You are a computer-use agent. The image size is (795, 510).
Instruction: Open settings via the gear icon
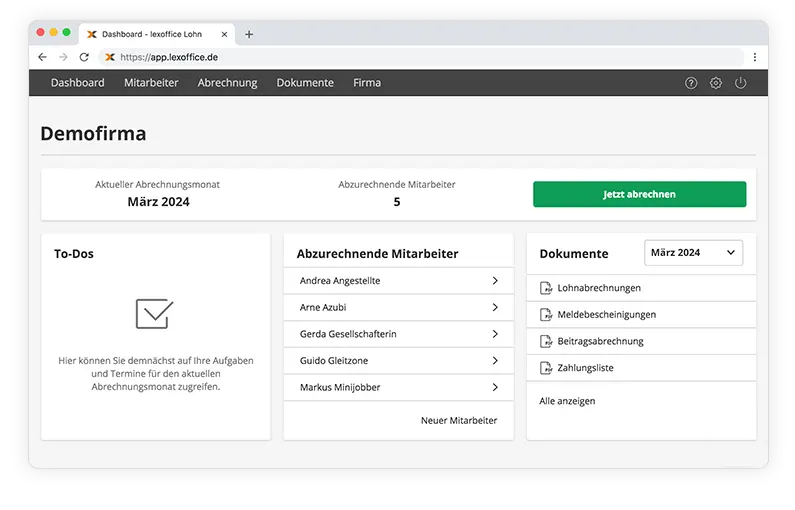(x=716, y=83)
